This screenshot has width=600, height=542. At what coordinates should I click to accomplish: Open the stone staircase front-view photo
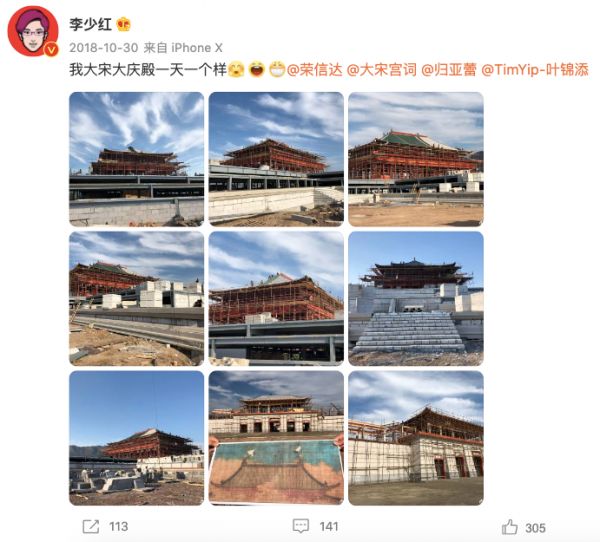pos(416,299)
